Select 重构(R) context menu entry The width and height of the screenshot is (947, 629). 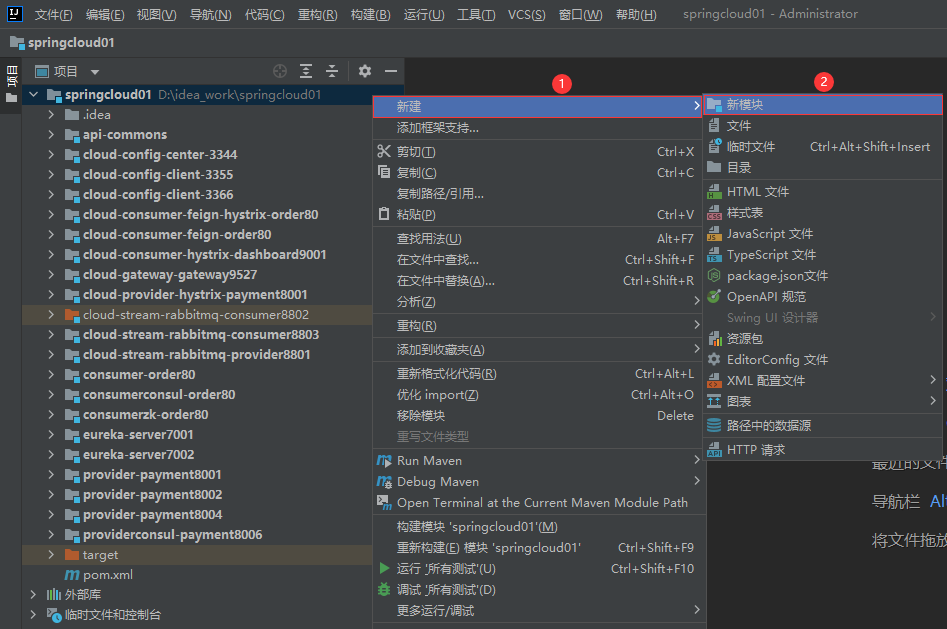538,326
